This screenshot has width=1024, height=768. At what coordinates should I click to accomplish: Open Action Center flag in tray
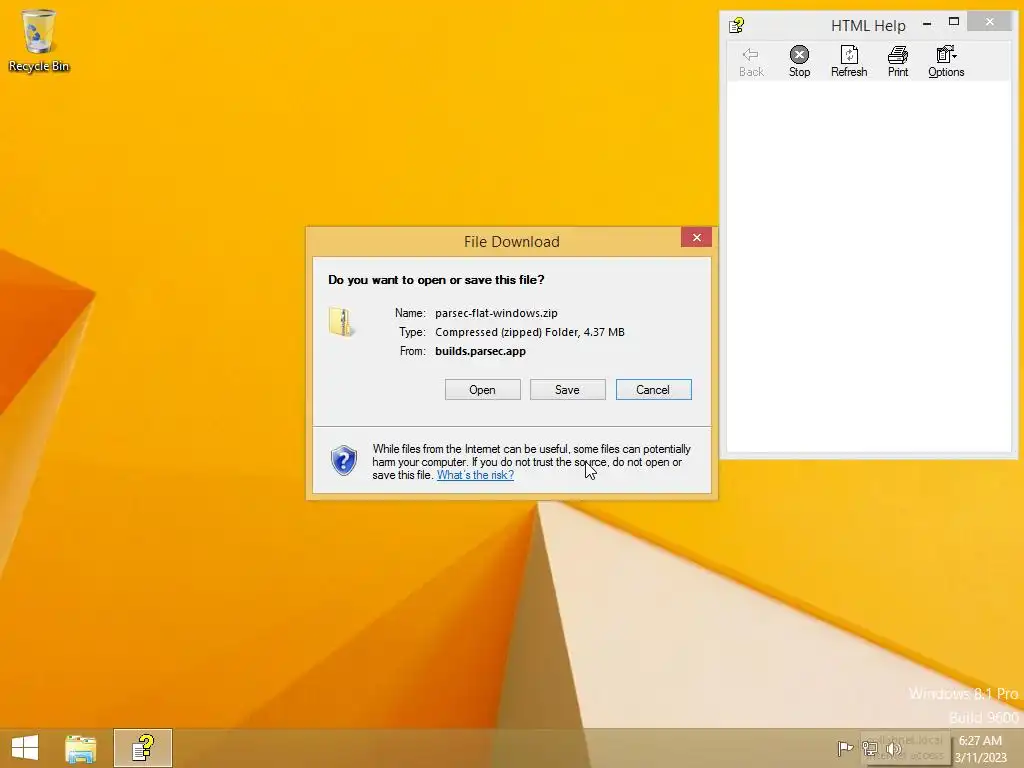tap(845, 748)
